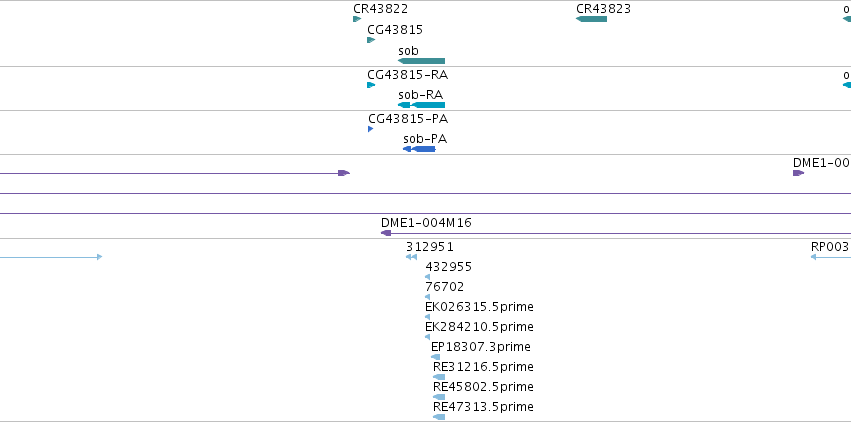Image resolution: width=851 pixels, height=422 pixels.
Task: Click the purple arrow end near sob-PA row
Action: coord(344,173)
